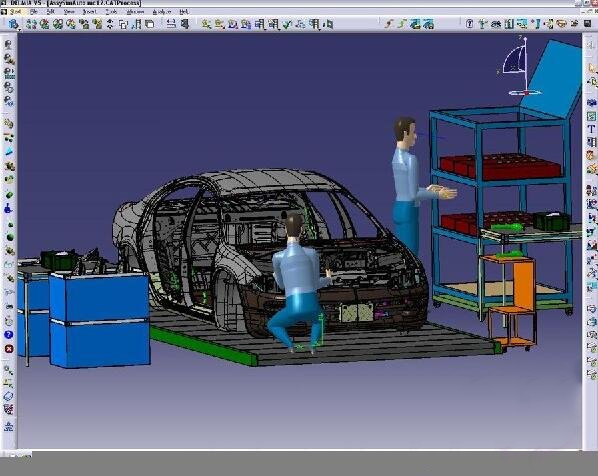Open the Help menu
The height and width of the screenshot is (476, 598).
[184, 12]
